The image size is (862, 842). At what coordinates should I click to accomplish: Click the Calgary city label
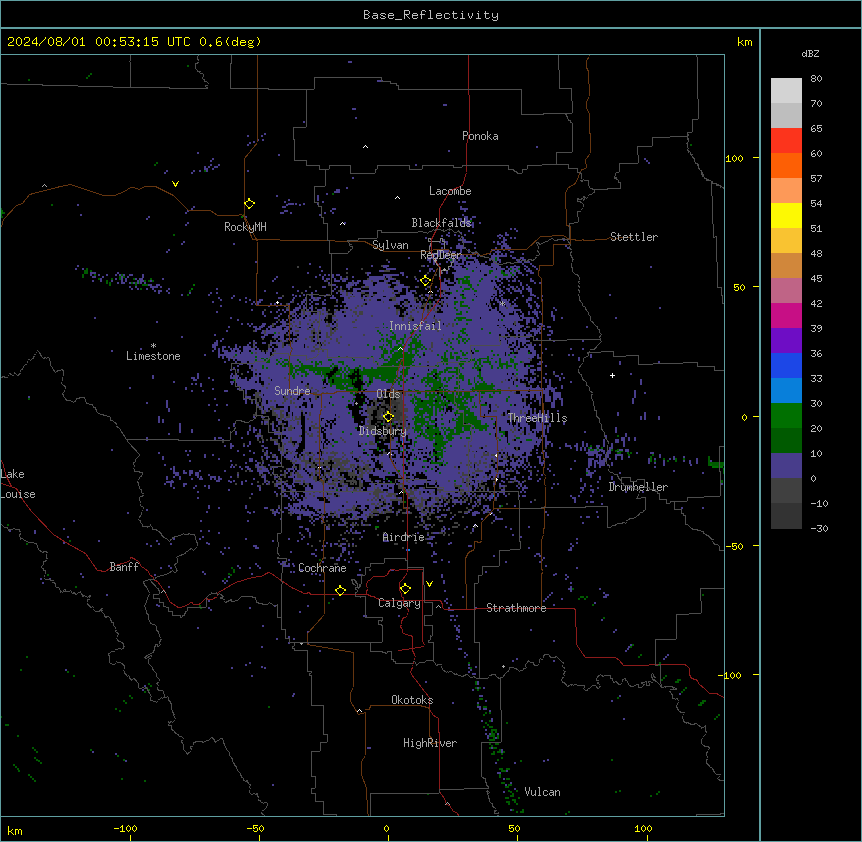[399, 603]
